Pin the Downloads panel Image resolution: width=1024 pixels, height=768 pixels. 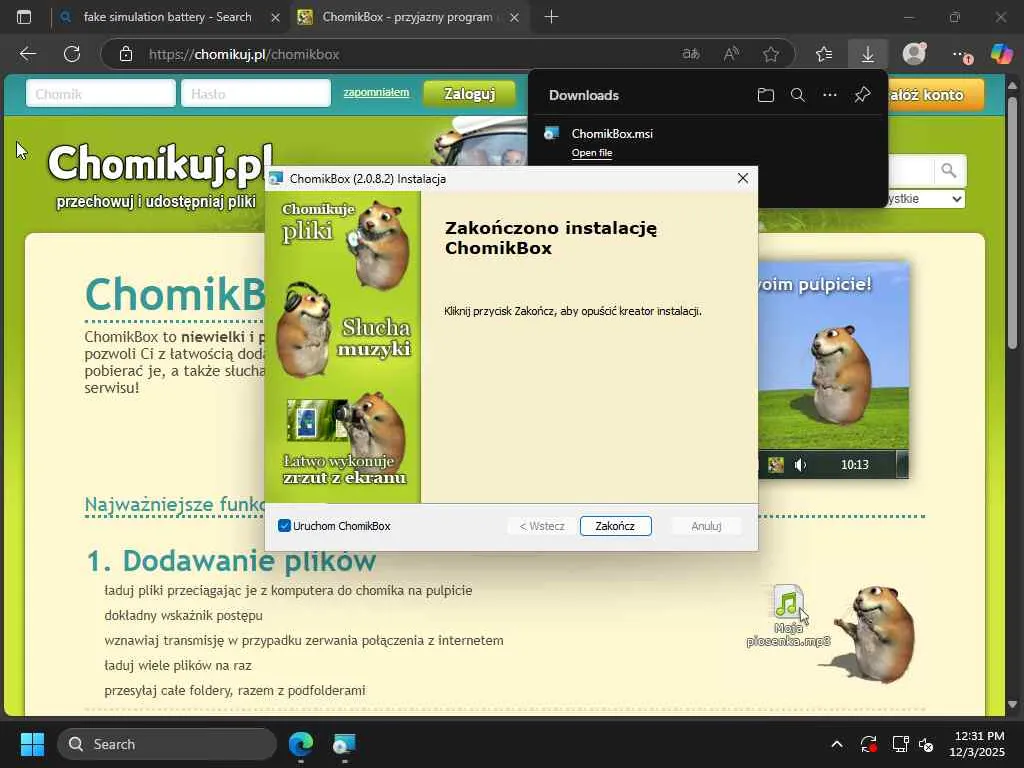(x=862, y=95)
